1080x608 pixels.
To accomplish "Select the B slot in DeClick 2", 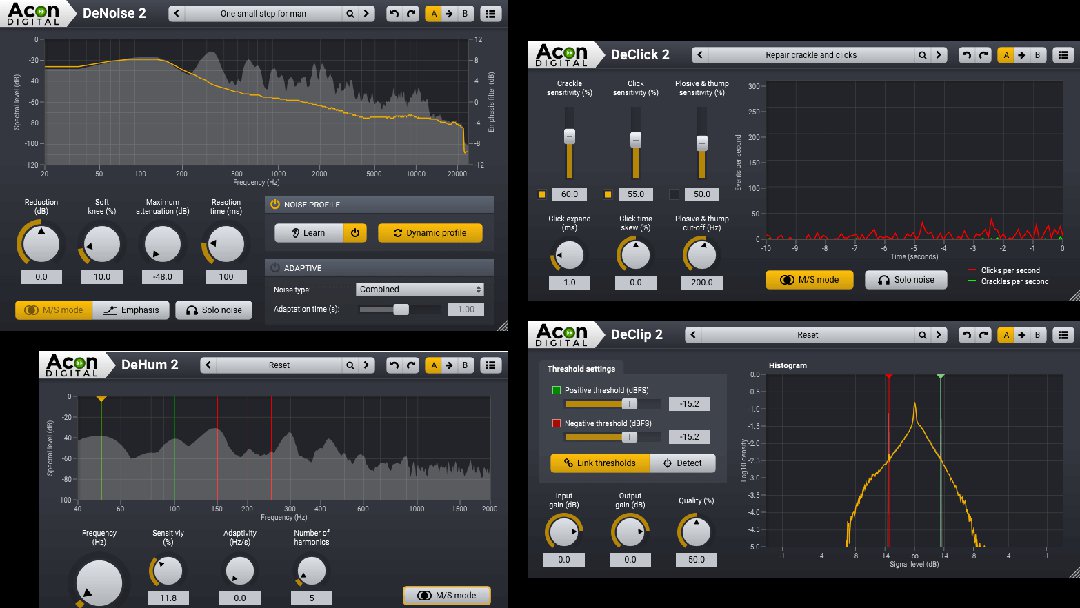I will coord(1038,55).
